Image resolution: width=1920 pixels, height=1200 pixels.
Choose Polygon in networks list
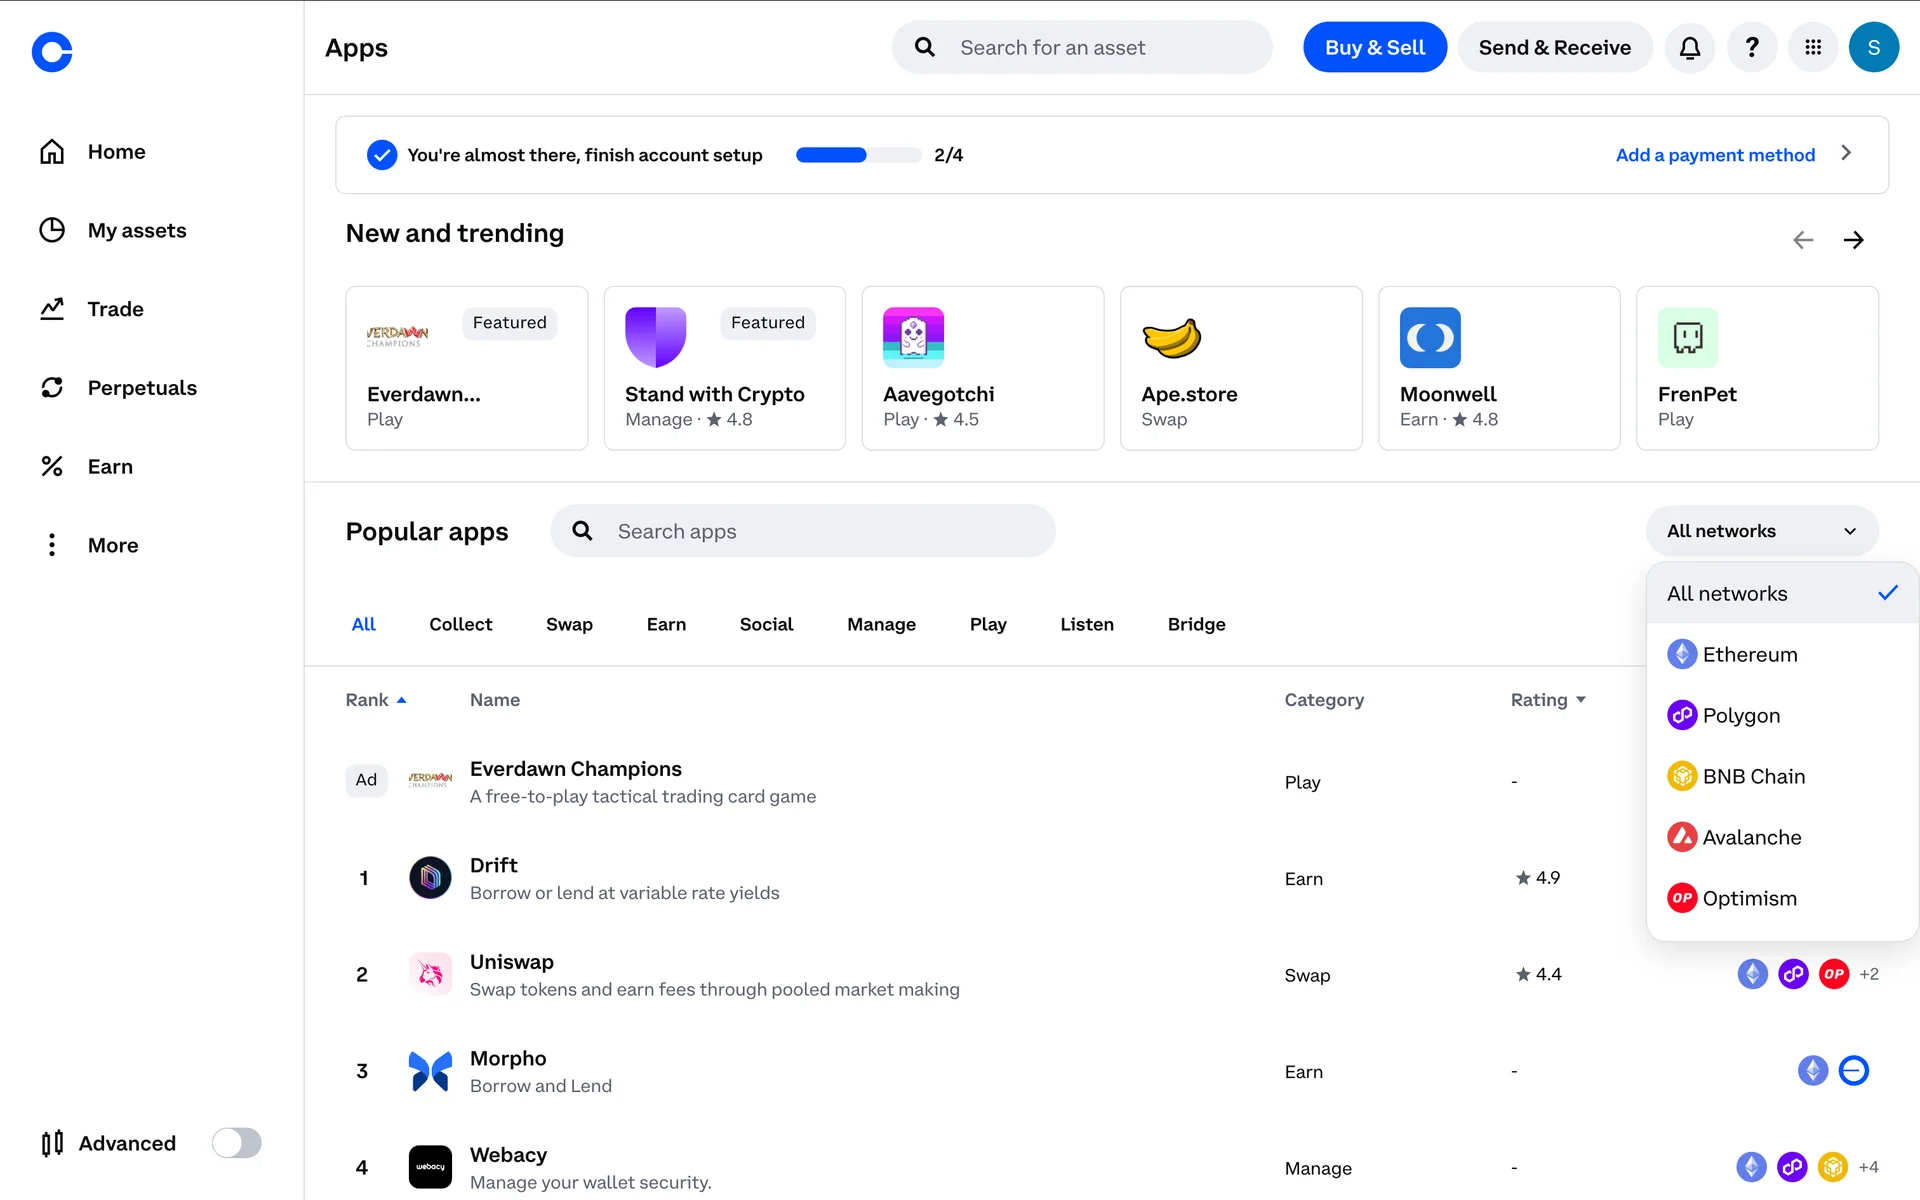coord(1740,715)
